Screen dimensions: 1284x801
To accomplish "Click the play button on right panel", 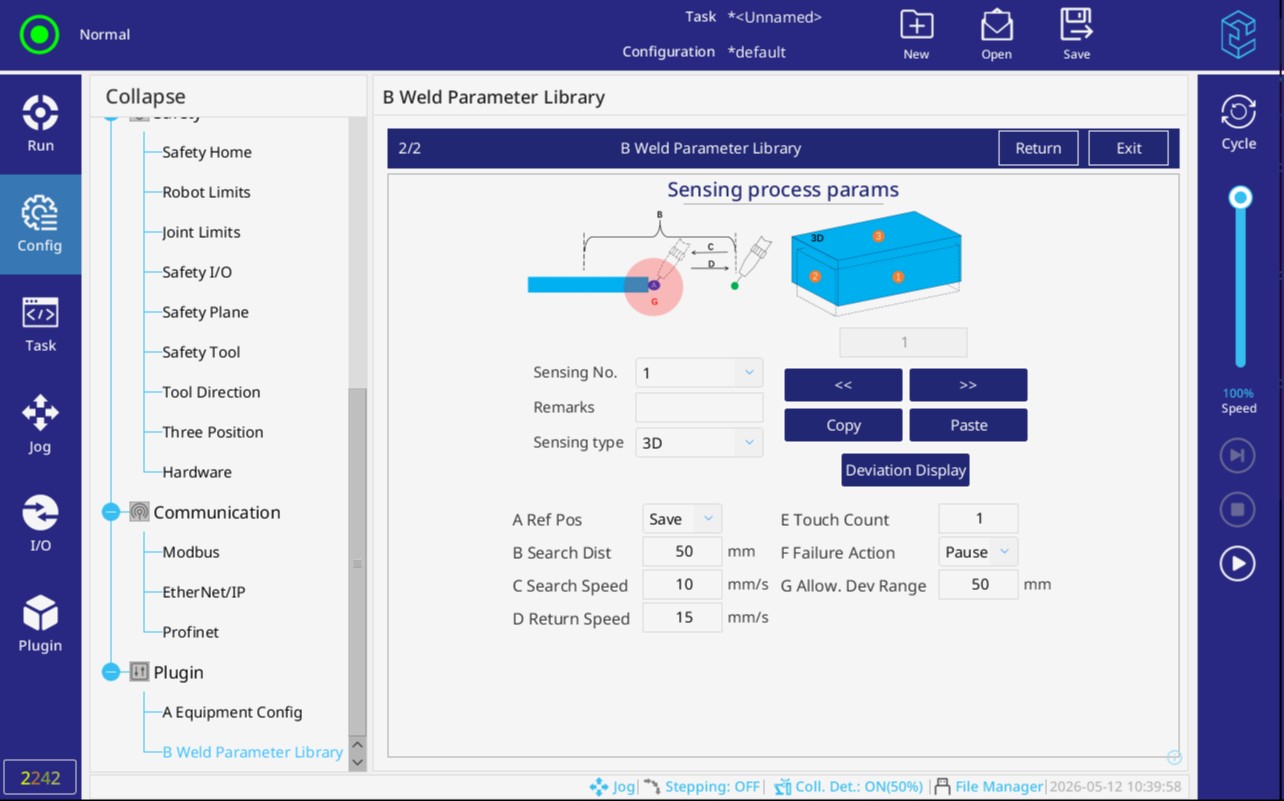I will tap(1237, 564).
